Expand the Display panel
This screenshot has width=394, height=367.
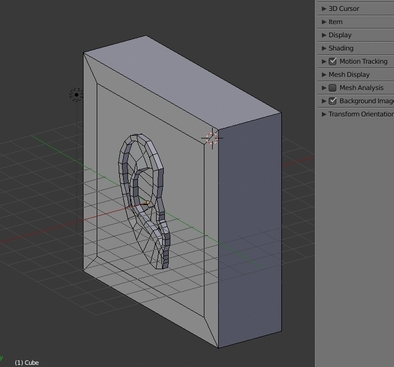324,35
